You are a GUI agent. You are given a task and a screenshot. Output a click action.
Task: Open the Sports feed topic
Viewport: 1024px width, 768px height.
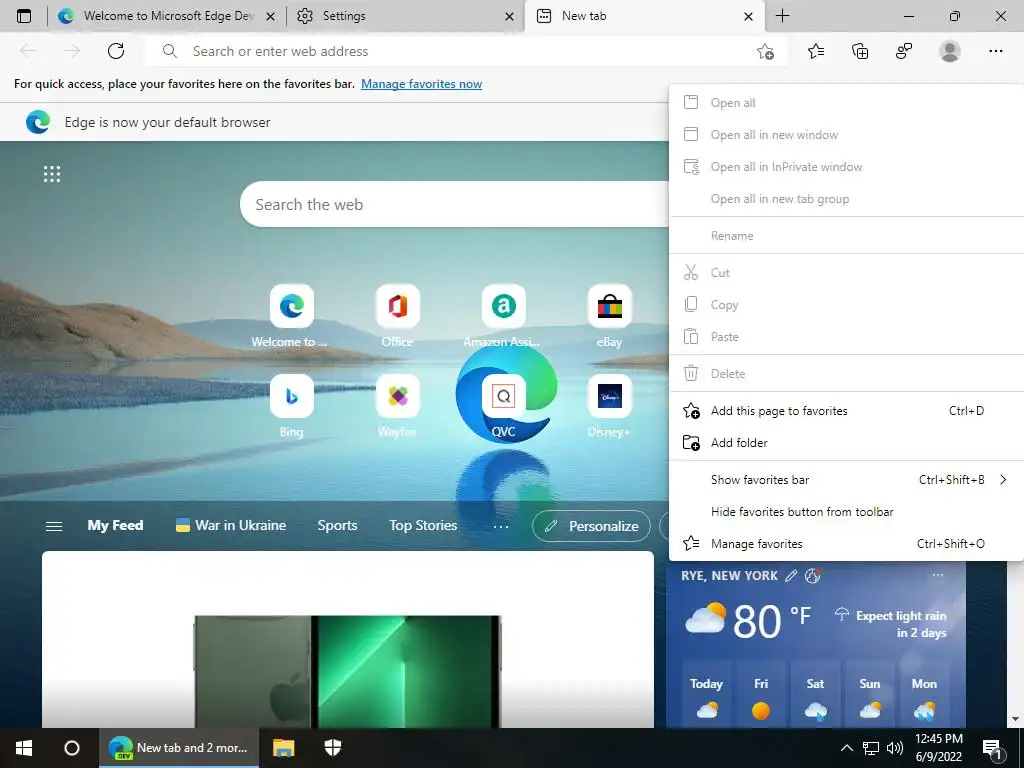tap(338, 525)
